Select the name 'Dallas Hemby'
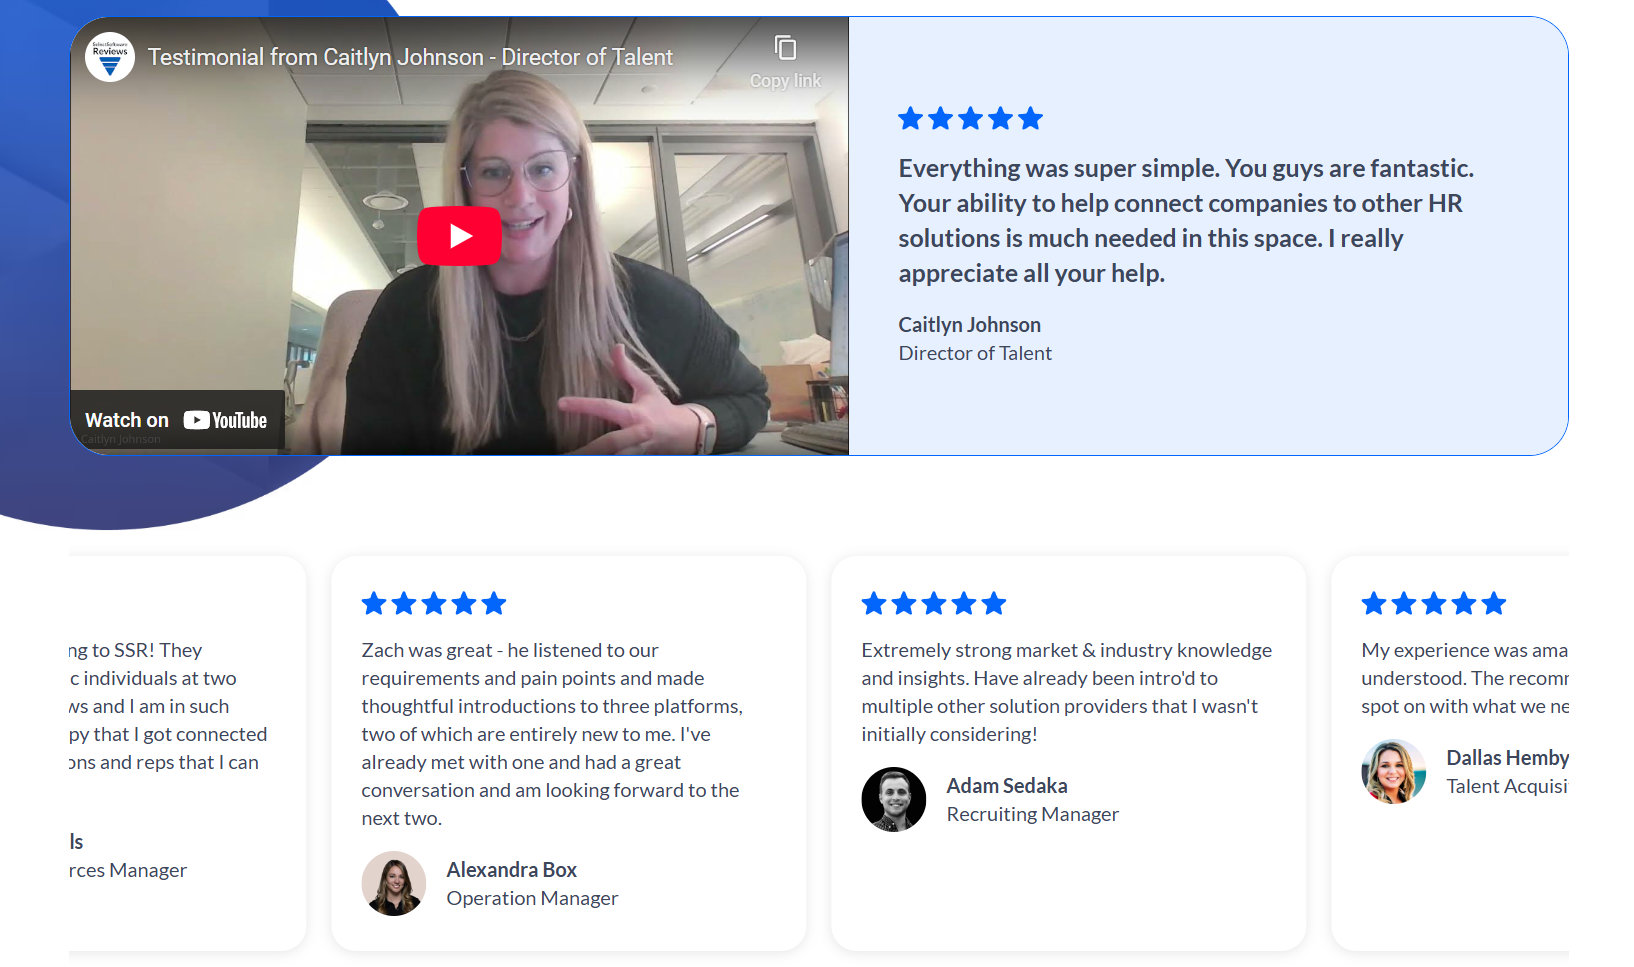Screen dimensions: 1634x967 click(1507, 758)
